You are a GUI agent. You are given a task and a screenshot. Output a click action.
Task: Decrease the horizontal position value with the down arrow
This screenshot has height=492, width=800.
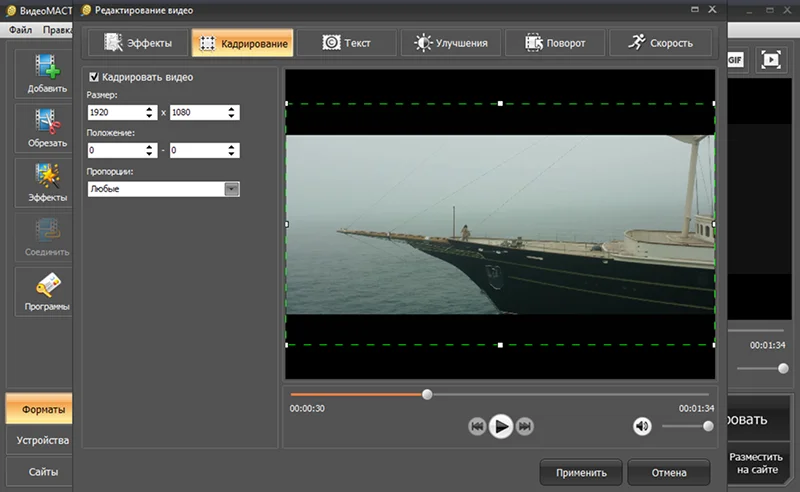coord(149,154)
